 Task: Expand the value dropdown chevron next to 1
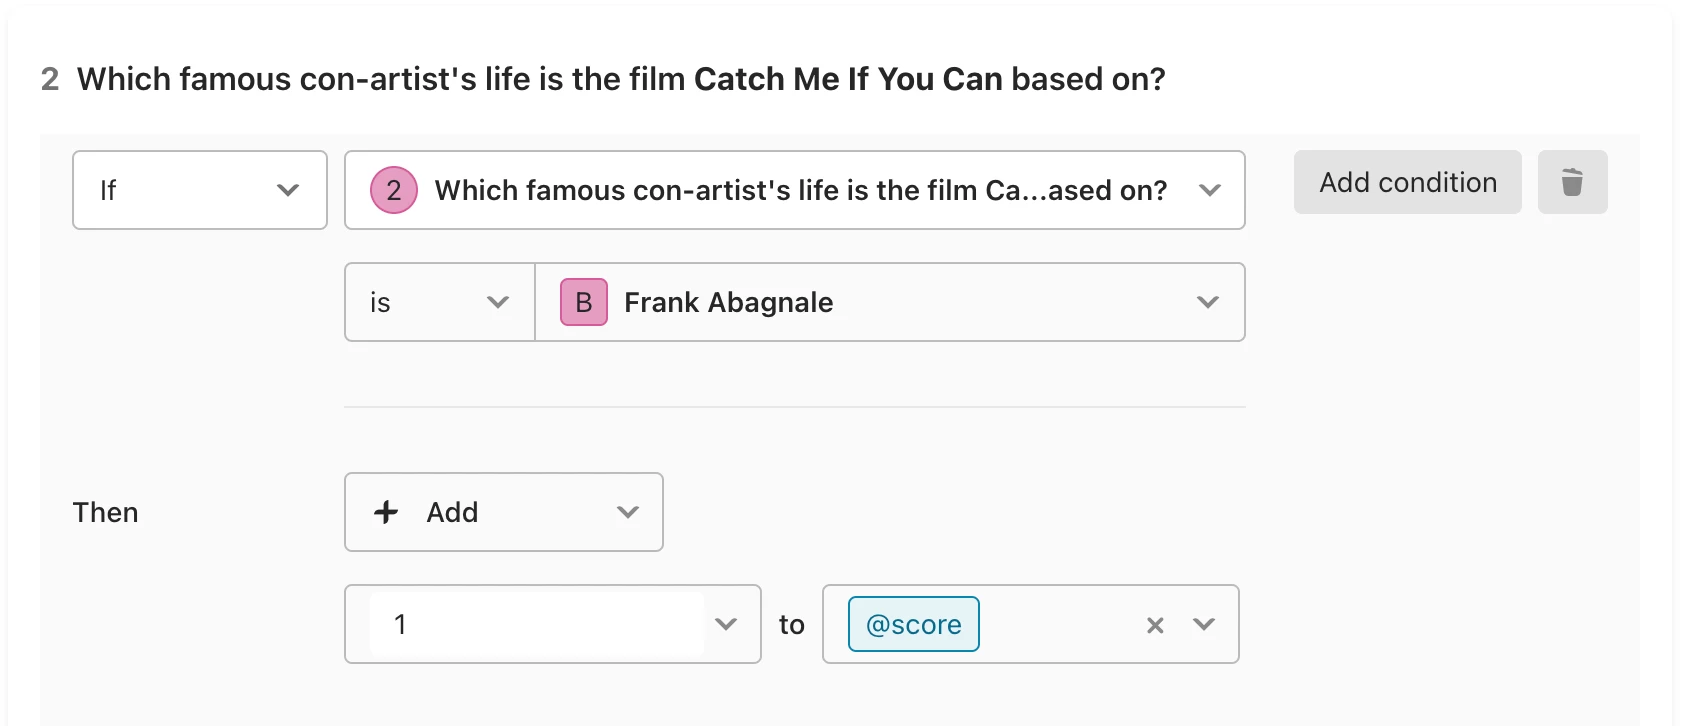tap(727, 624)
